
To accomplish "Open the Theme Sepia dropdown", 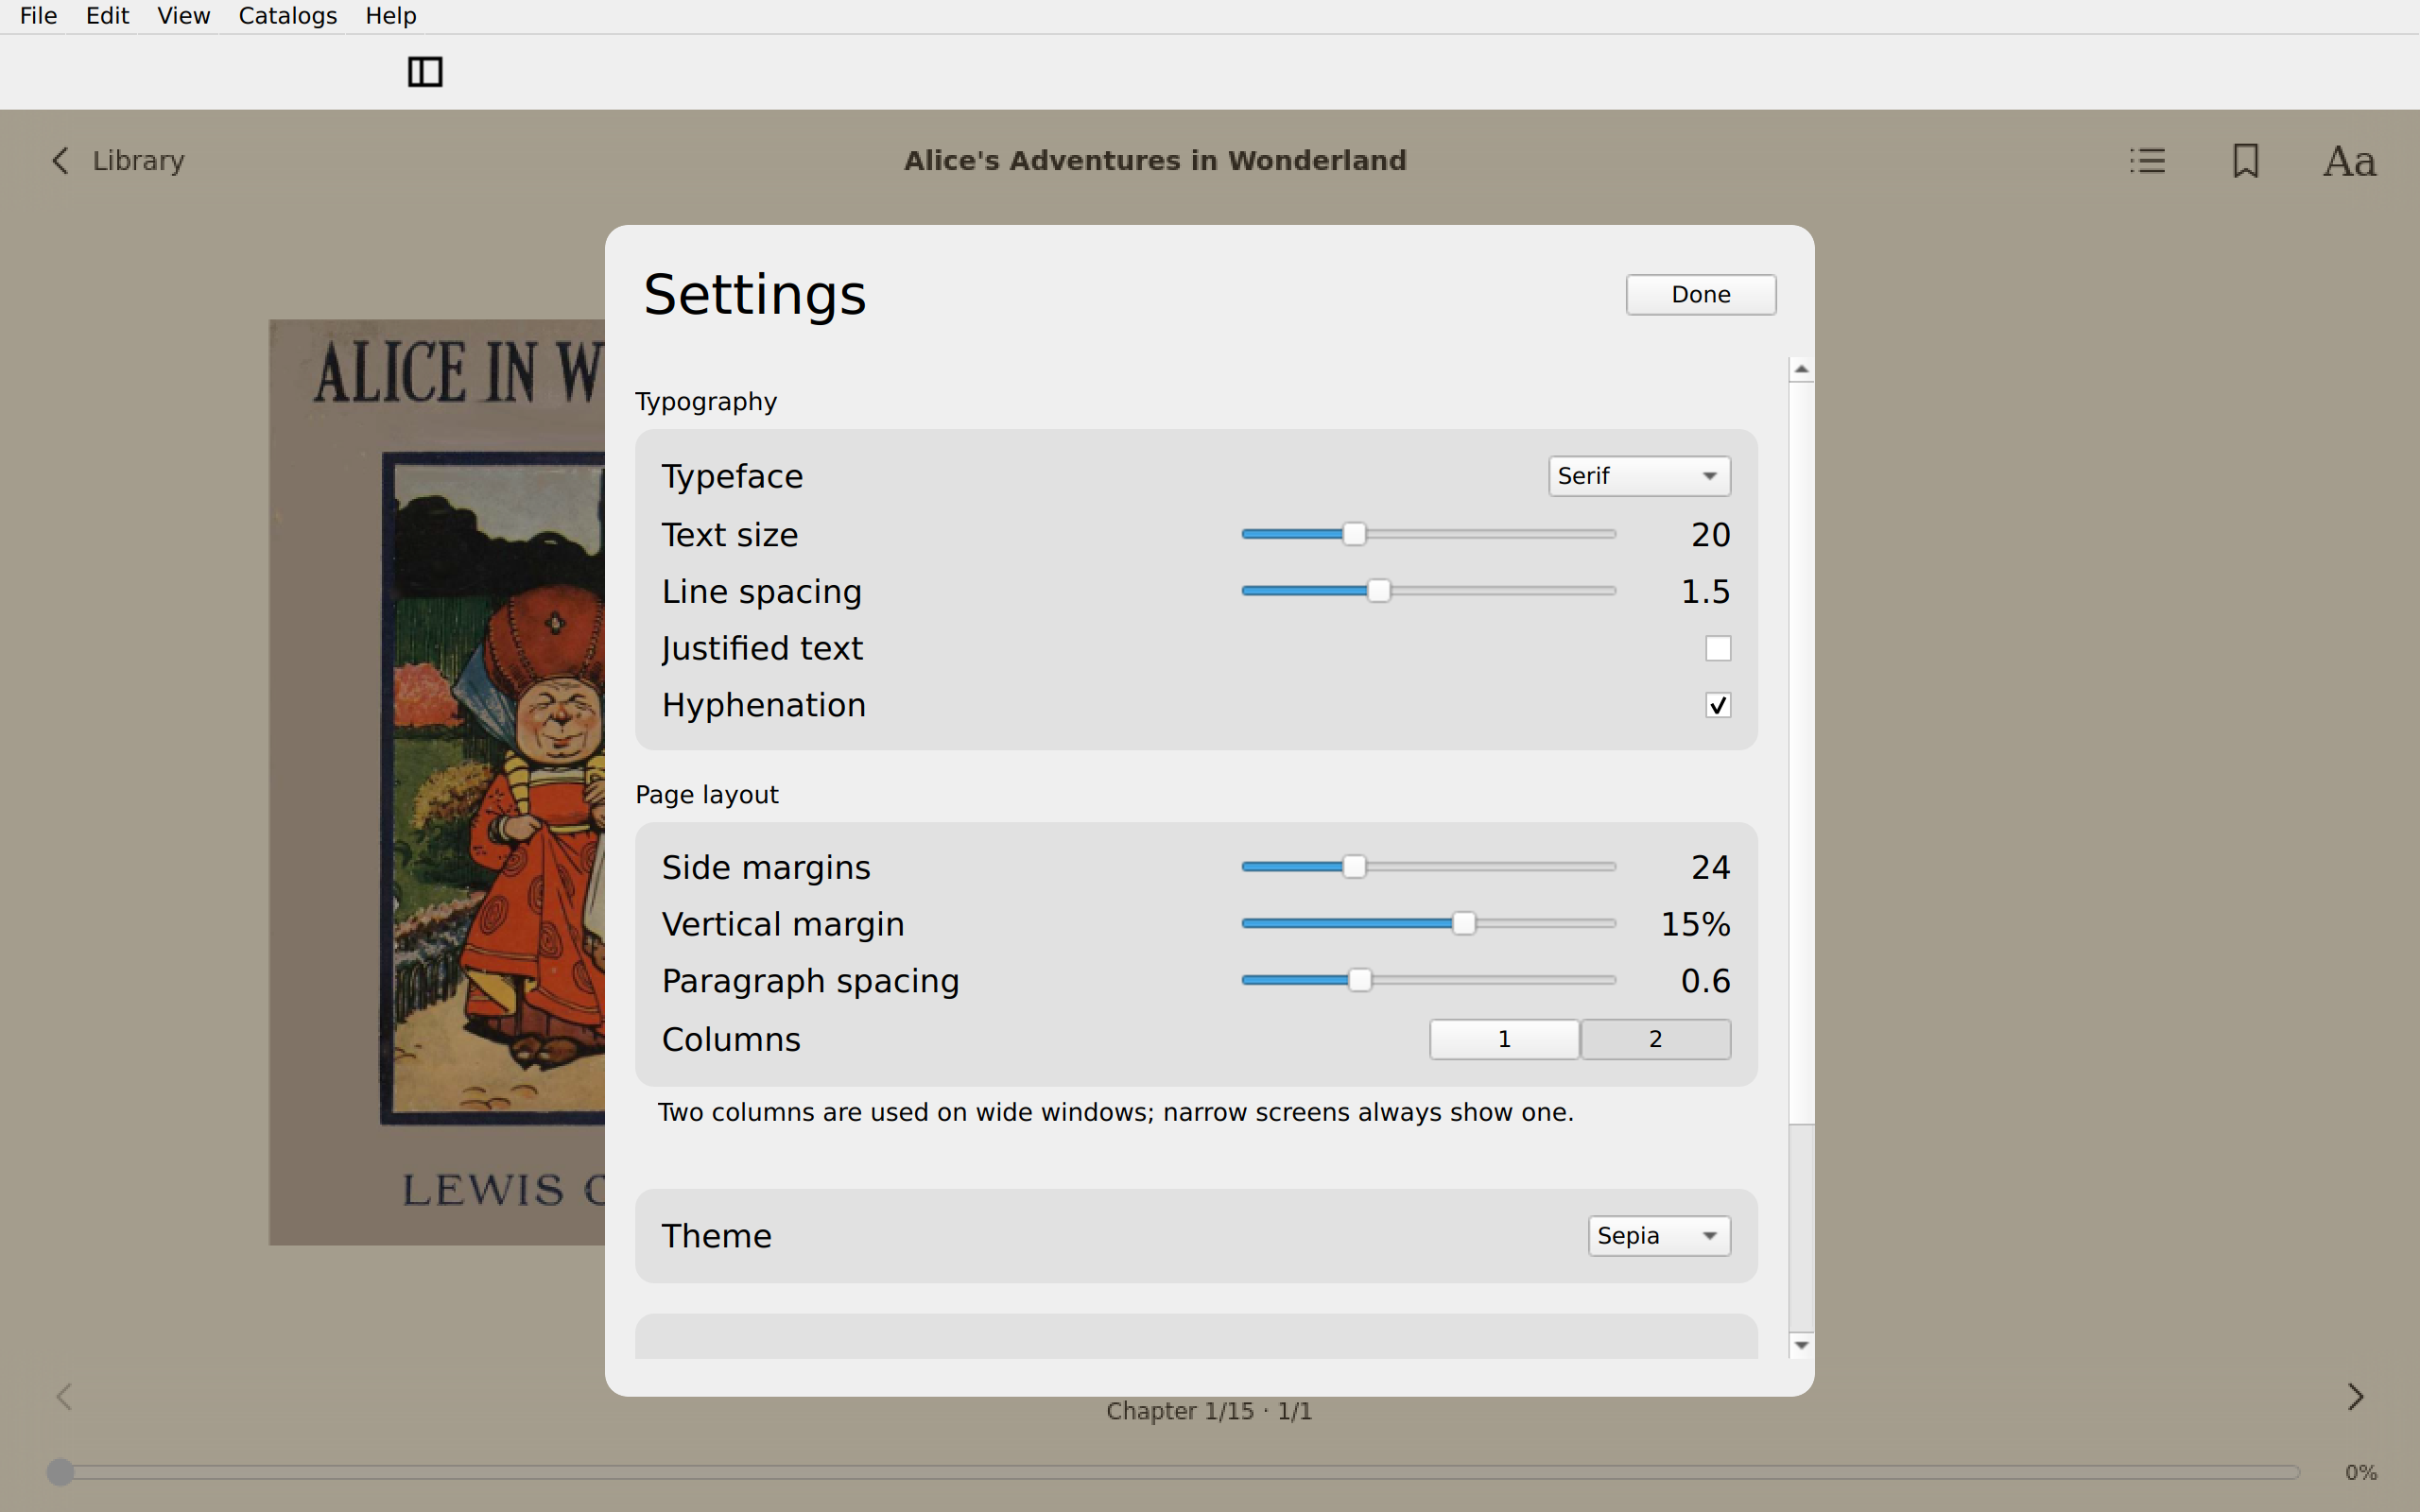I will coord(1659,1236).
